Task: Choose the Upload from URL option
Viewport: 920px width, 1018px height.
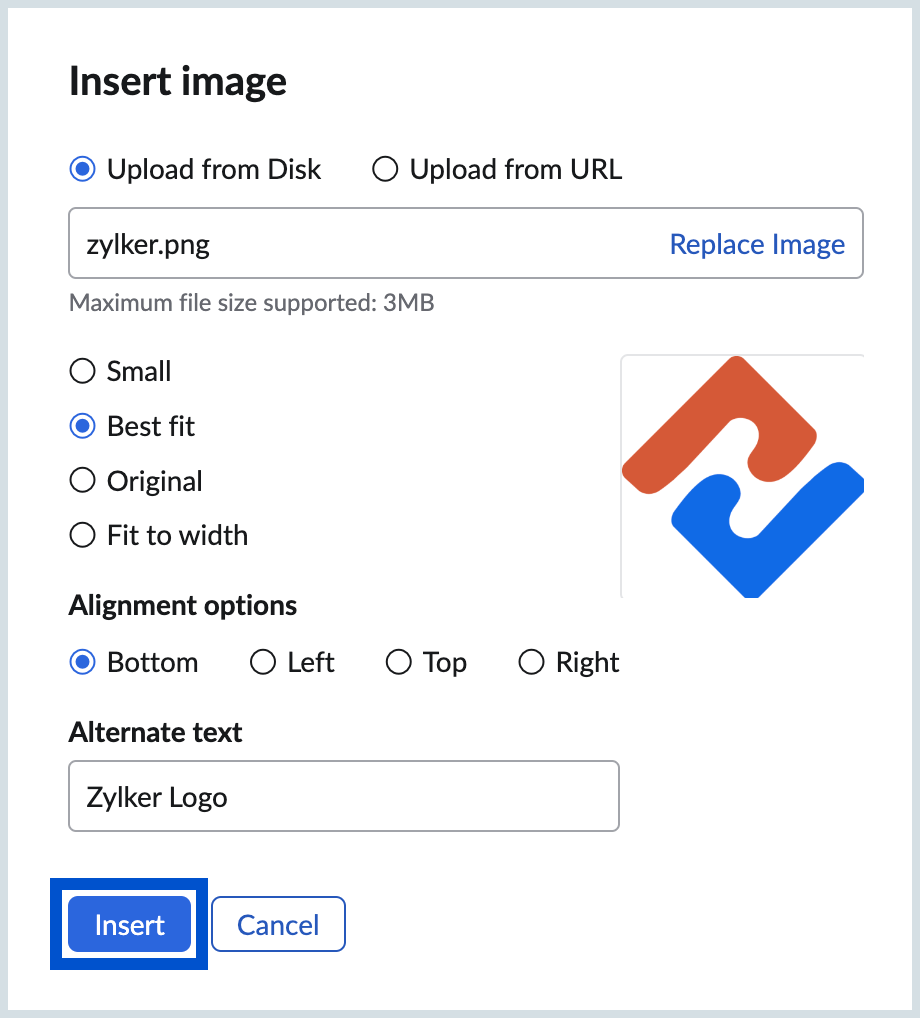Action: click(385, 169)
